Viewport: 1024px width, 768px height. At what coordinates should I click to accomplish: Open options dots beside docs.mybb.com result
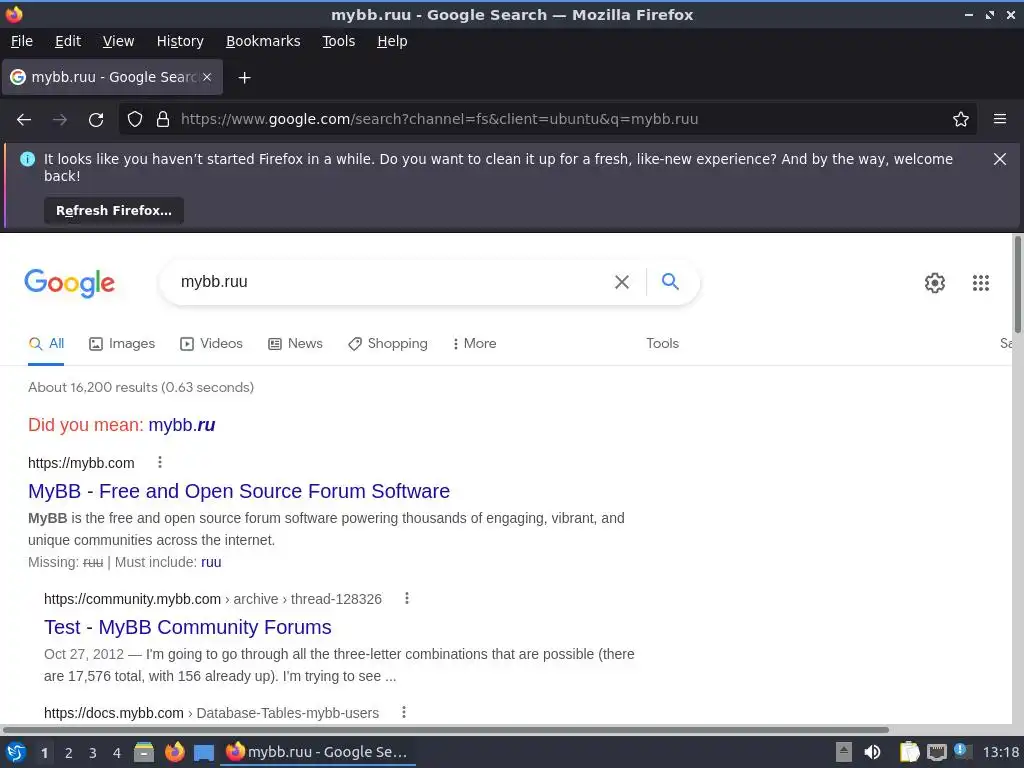[x=404, y=712]
